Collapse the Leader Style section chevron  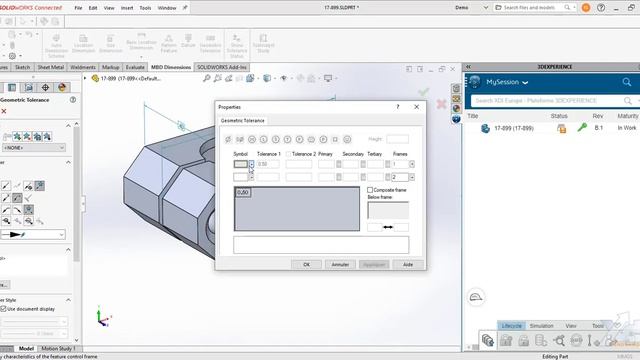coord(68,300)
